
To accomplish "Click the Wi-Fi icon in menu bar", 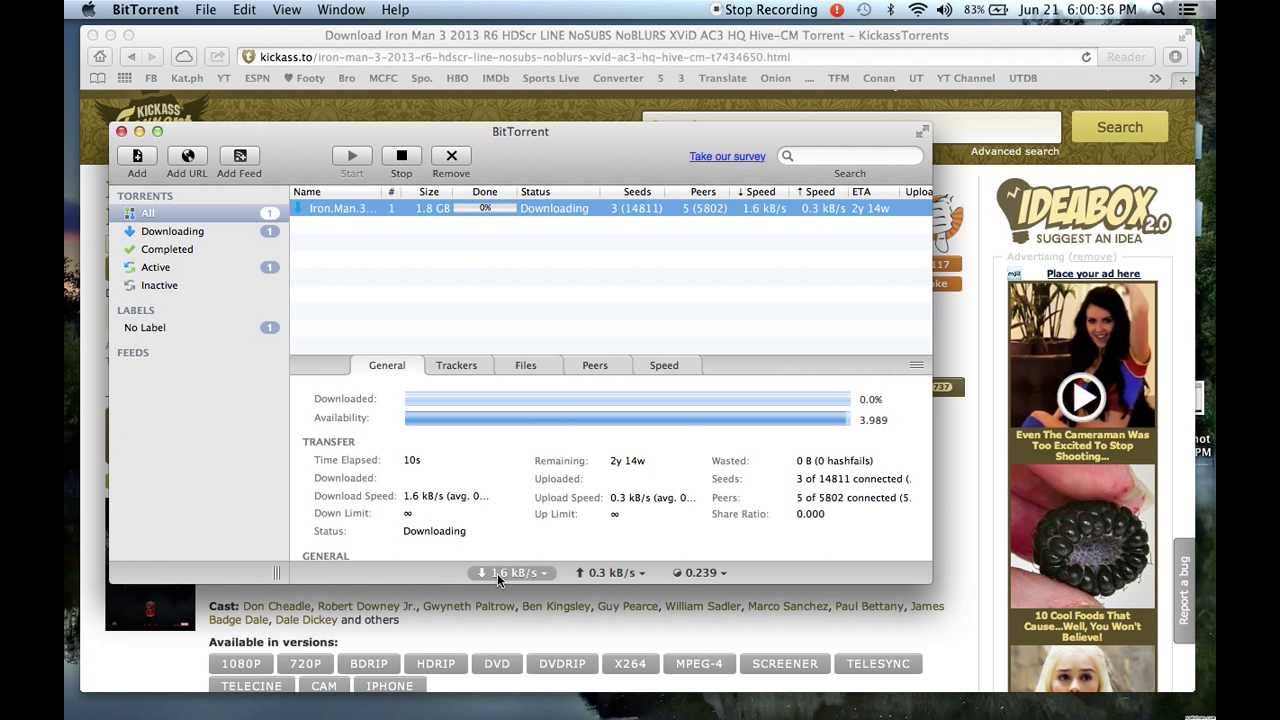I will coord(917,10).
